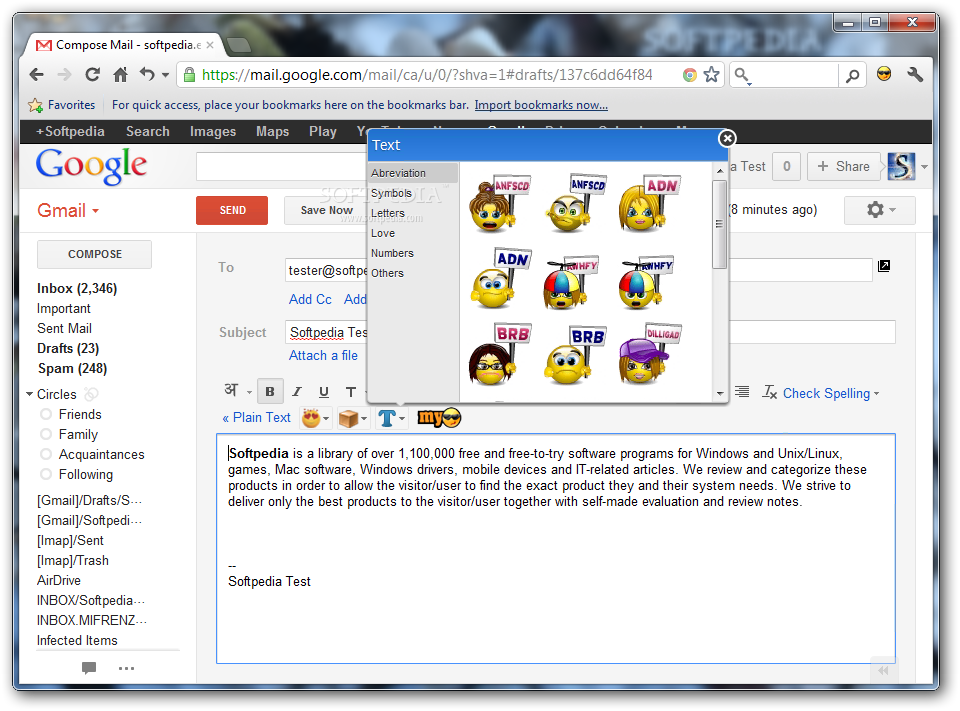Insert the first ANFSCD lady emoticon
The height and width of the screenshot is (711, 960).
coord(499,203)
